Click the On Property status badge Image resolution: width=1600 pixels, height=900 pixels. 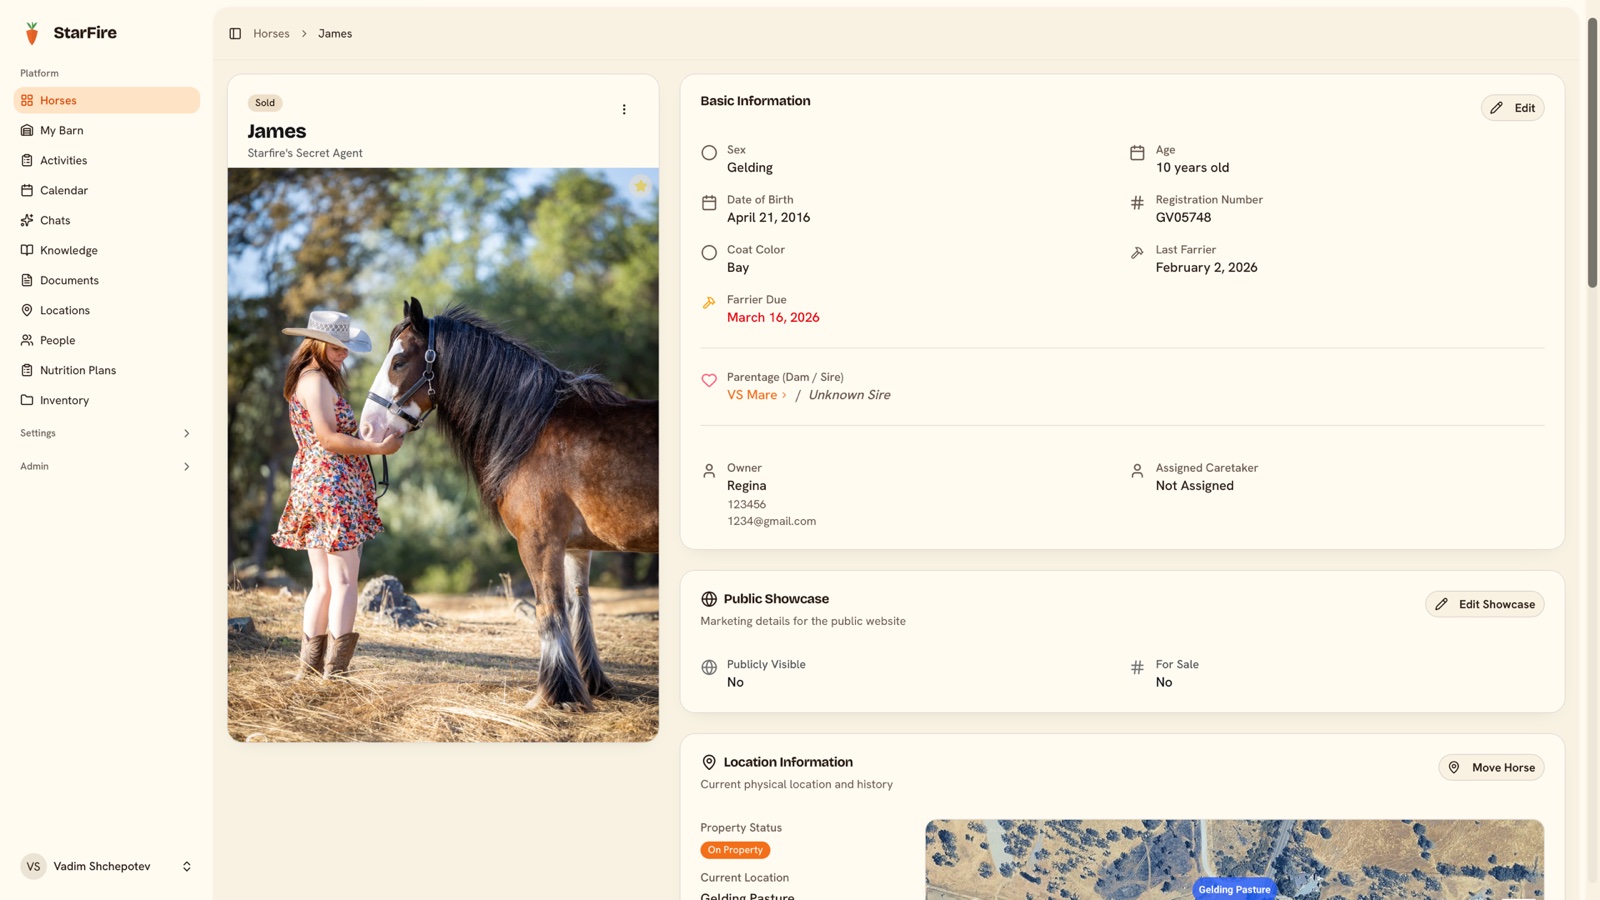(735, 850)
